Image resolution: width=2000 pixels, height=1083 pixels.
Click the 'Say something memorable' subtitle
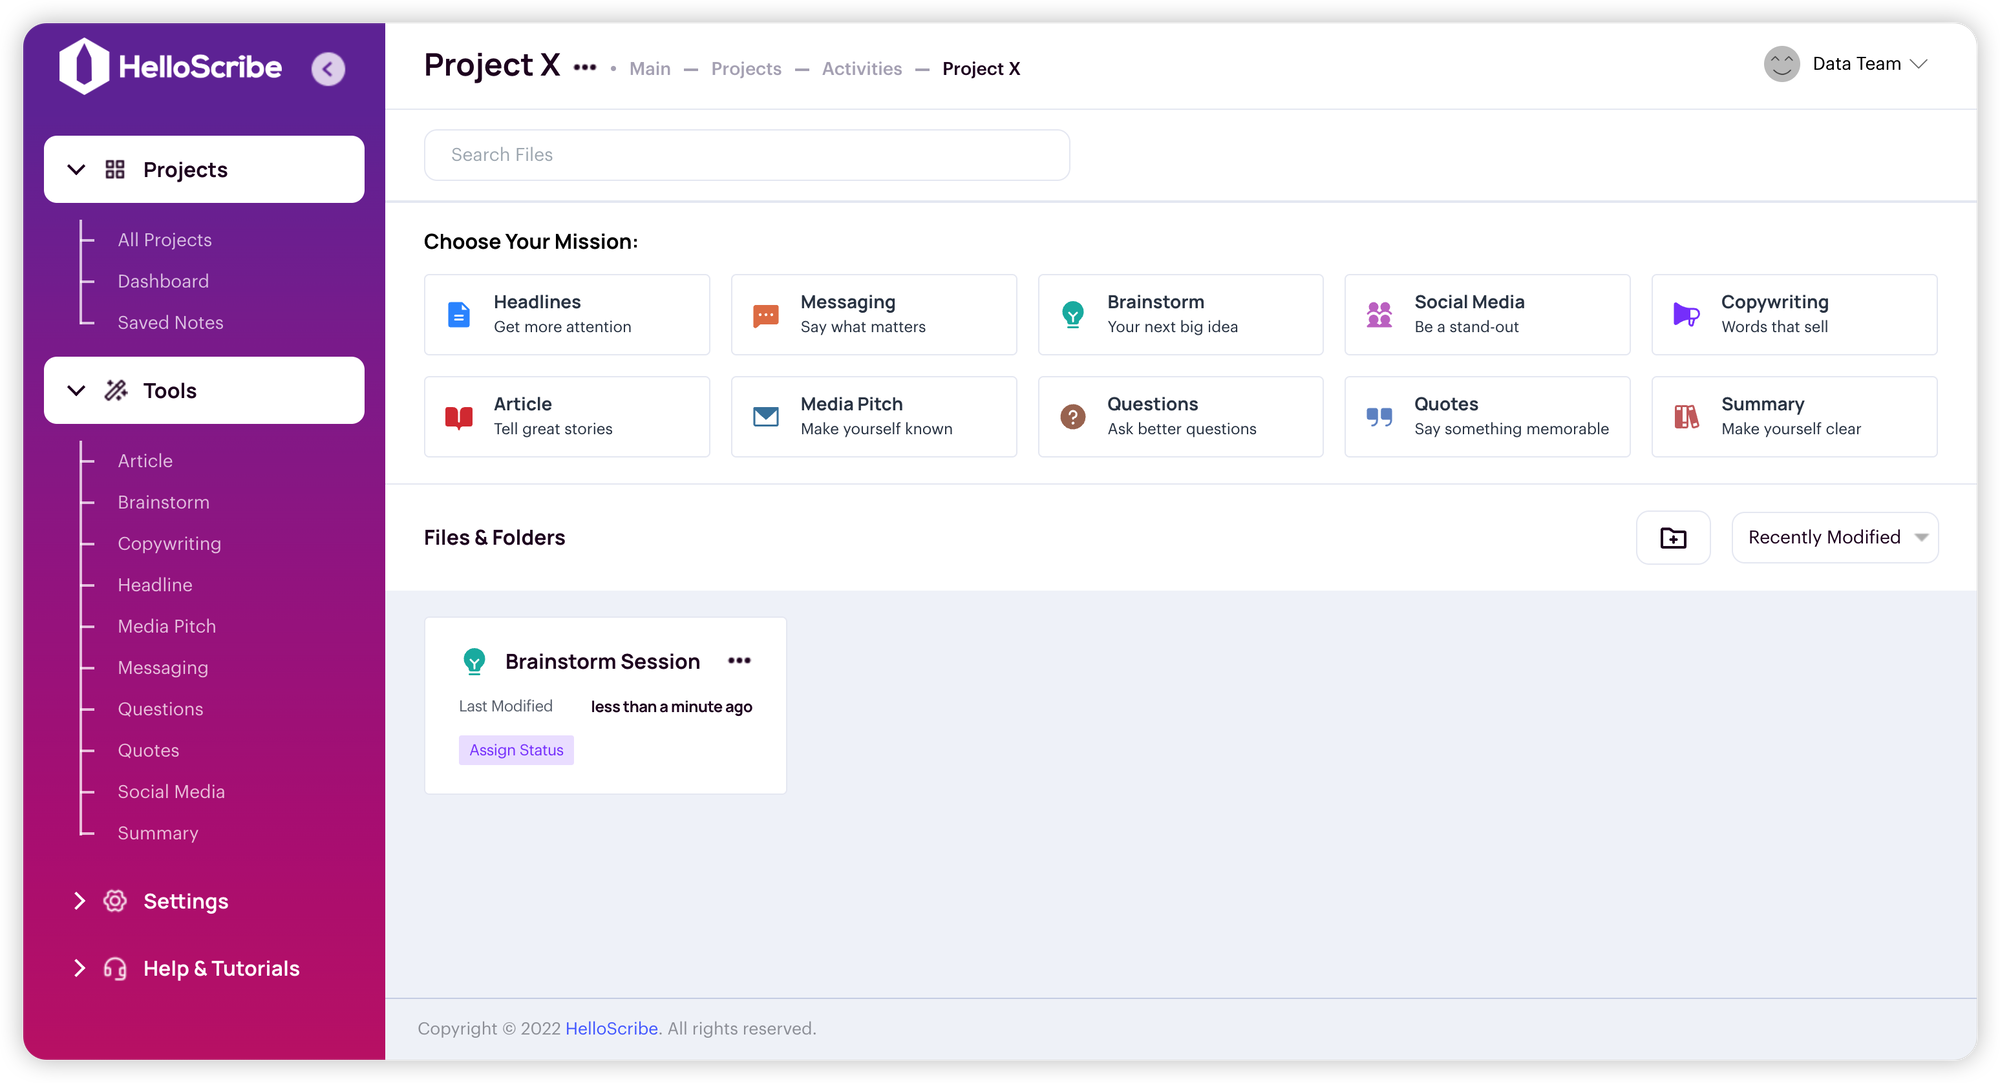(x=1511, y=429)
